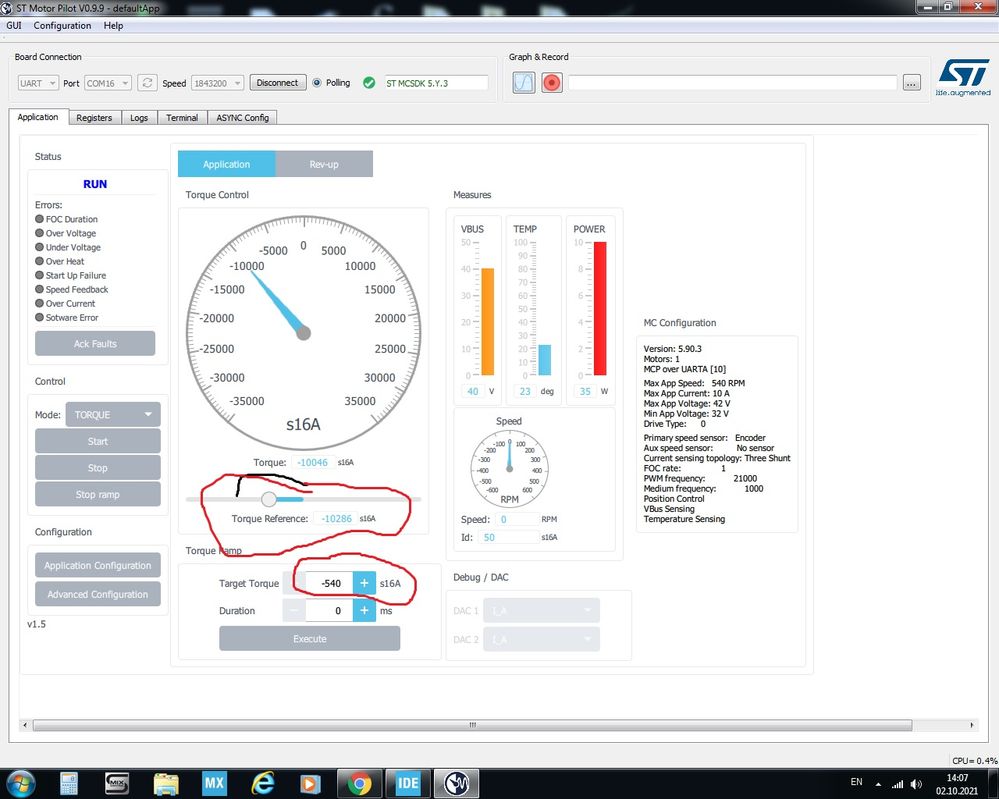Click the Start motor button

click(97, 441)
